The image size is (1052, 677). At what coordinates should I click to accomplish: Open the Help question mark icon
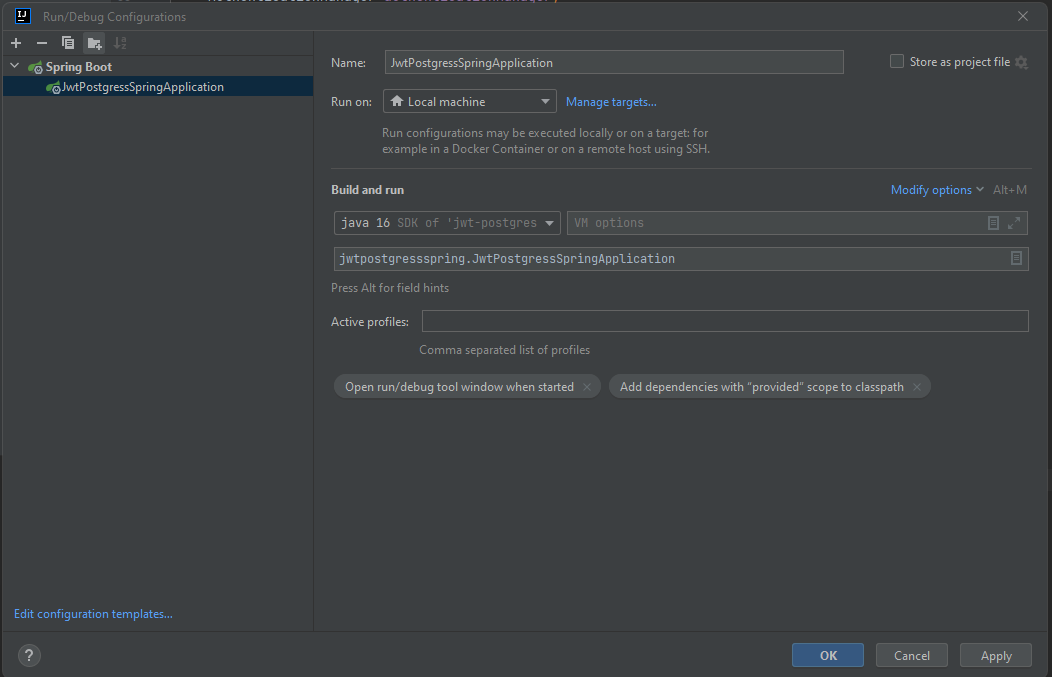(28, 655)
